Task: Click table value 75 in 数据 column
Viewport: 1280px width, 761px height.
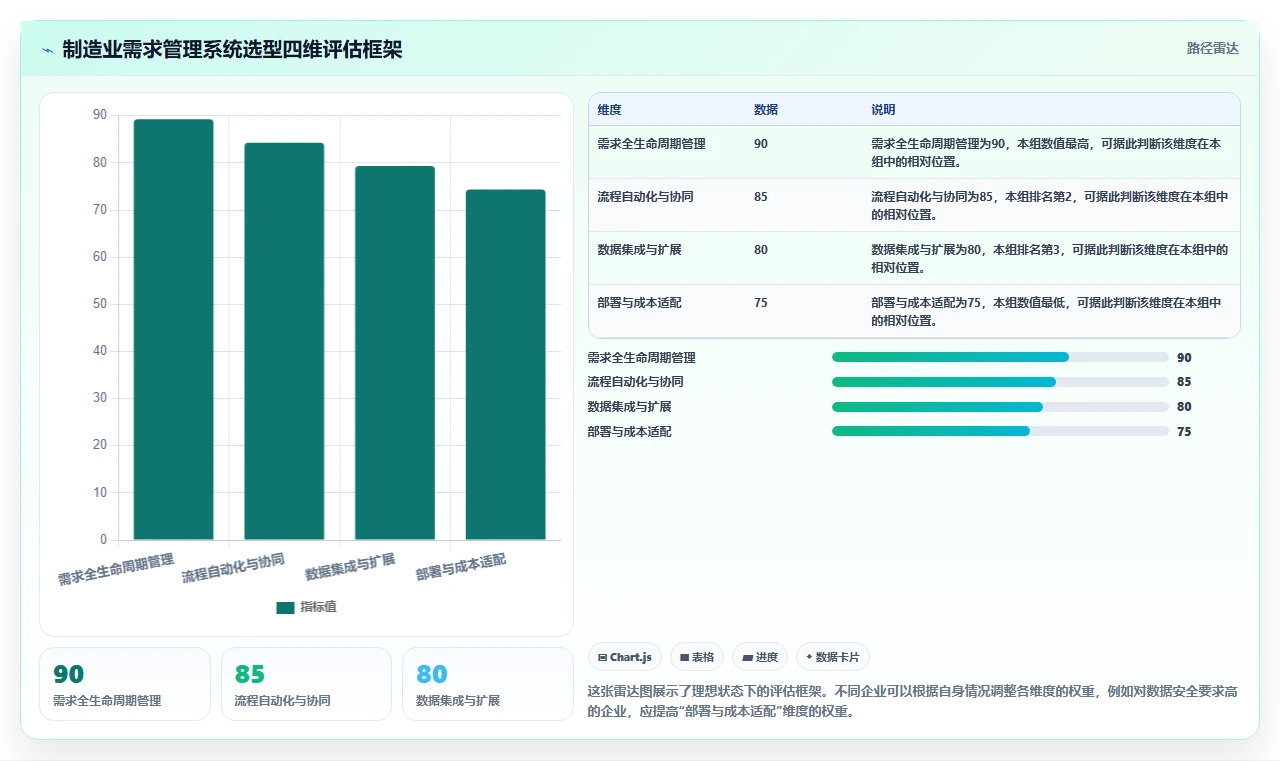Action: (x=761, y=303)
